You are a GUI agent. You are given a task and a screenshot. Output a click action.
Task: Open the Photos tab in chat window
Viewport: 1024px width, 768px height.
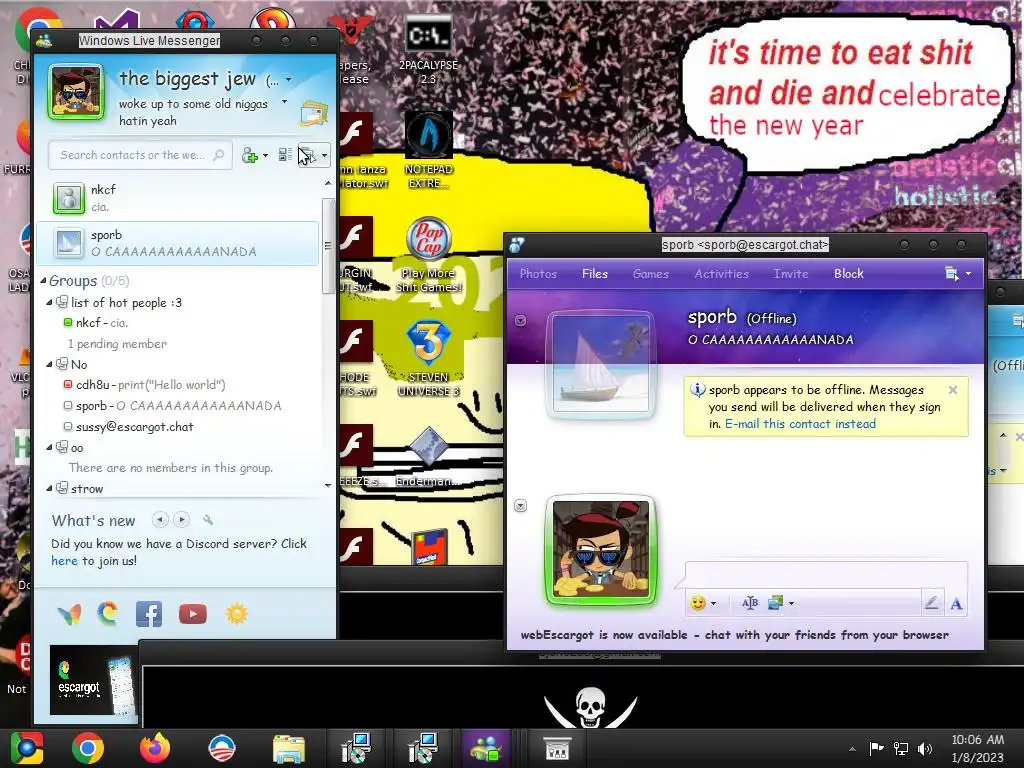pos(538,274)
